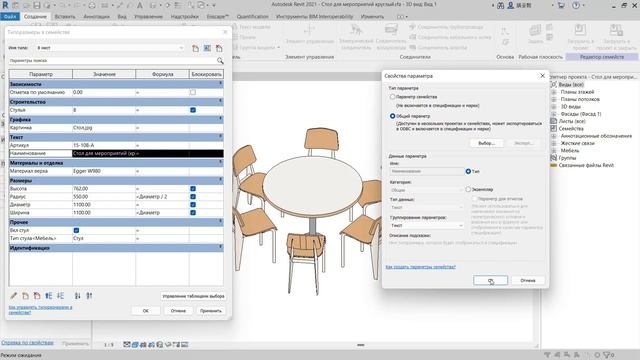Click the Выбор... button
The width and height of the screenshot is (640, 360).
pos(486,143)
